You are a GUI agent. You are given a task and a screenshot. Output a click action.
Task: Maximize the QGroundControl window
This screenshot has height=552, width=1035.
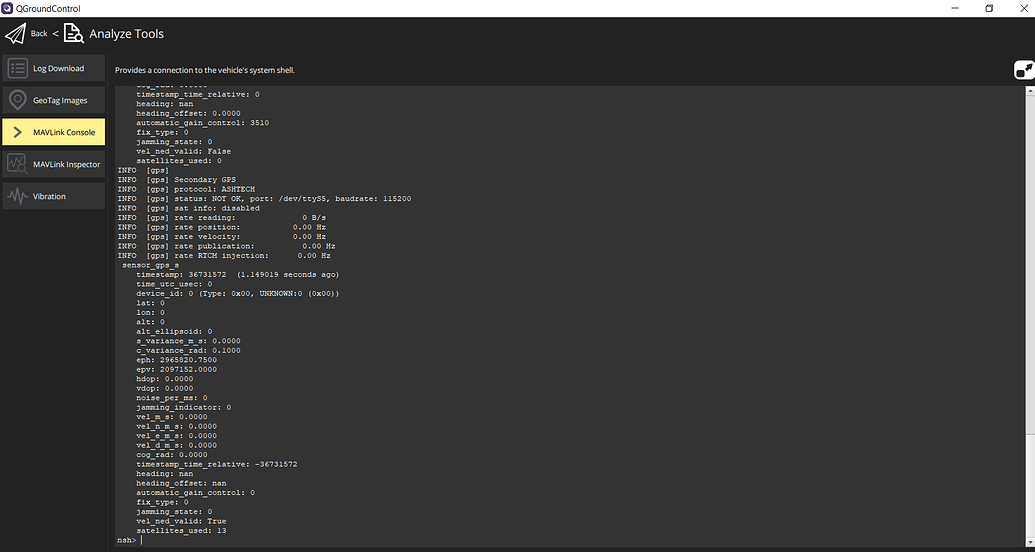coord(989,8)
